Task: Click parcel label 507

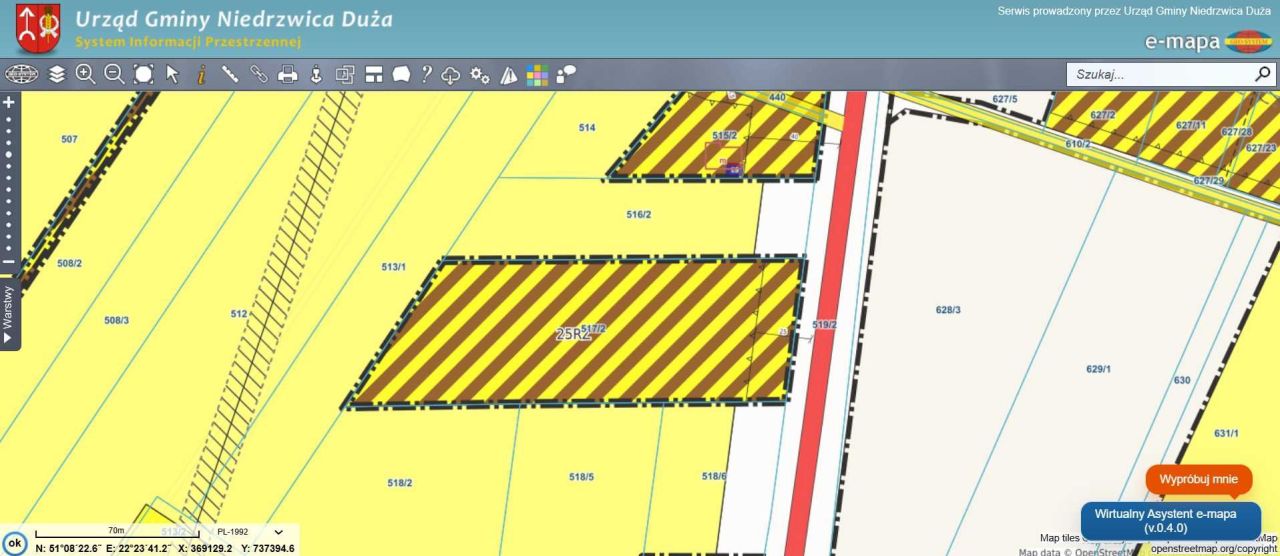Action: point(69,139)
